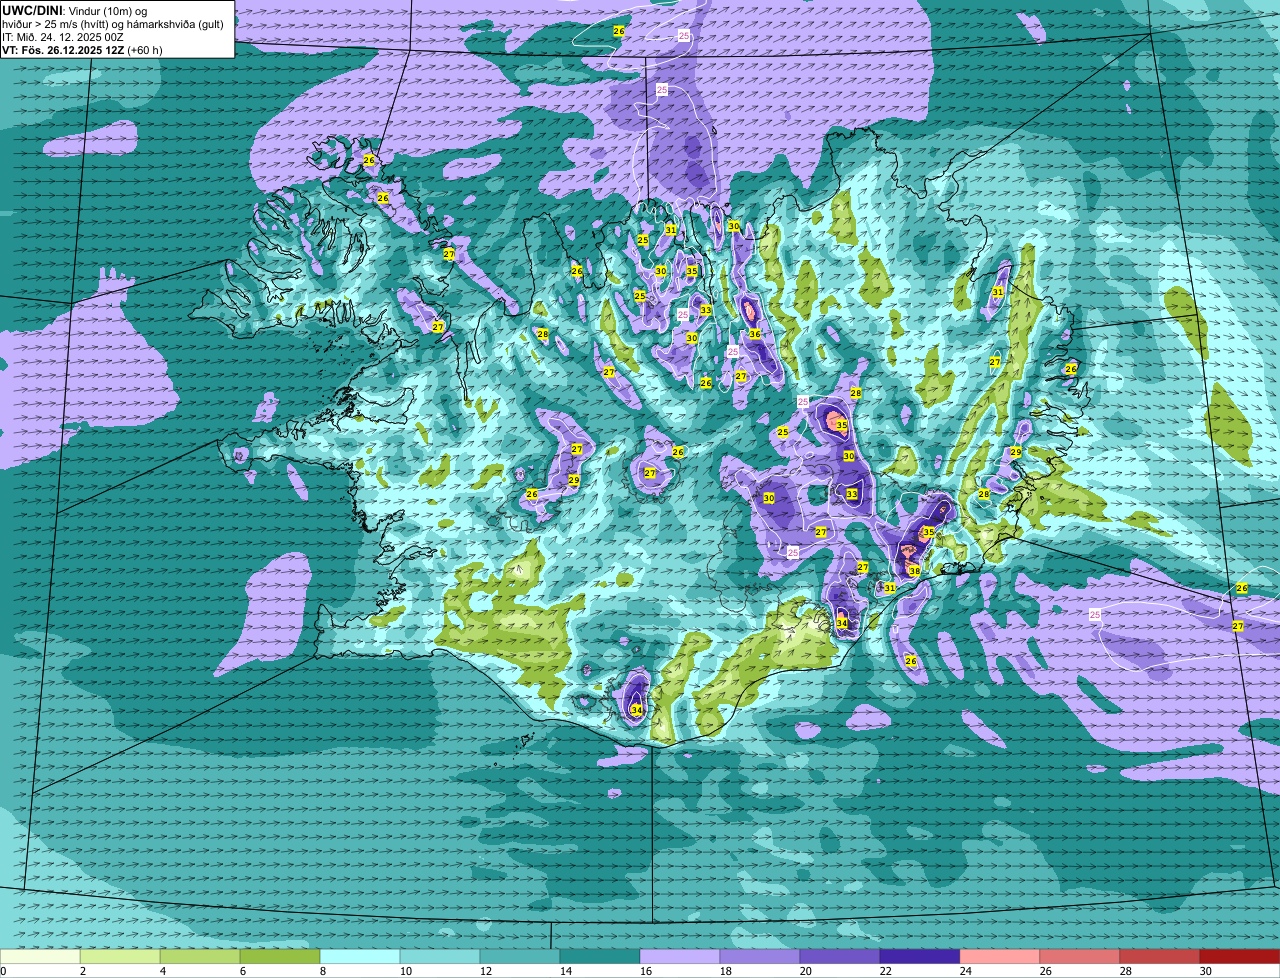
Task: Click the legend scale value 12
Action: (x=486, y=971)
